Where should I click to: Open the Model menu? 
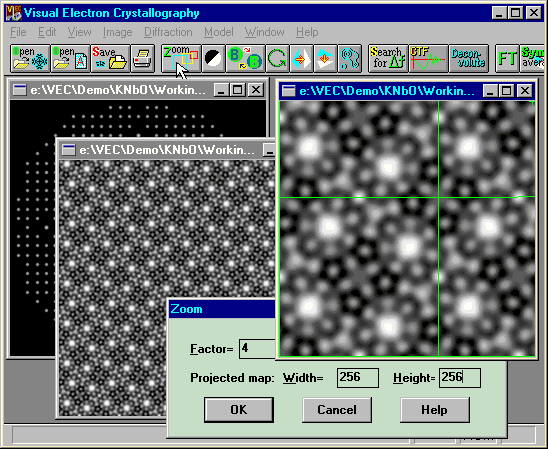pyautogui.click(x=219, y=32)
